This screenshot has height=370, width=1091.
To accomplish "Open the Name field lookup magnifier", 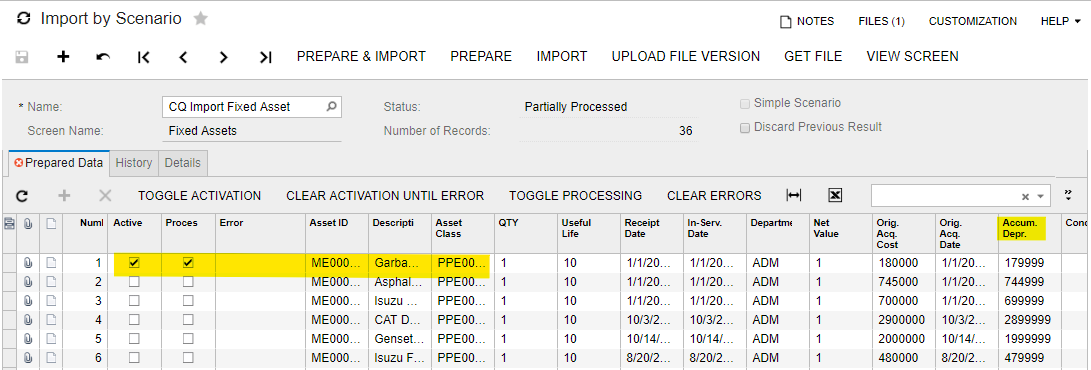I will click(x=331, y=106).
